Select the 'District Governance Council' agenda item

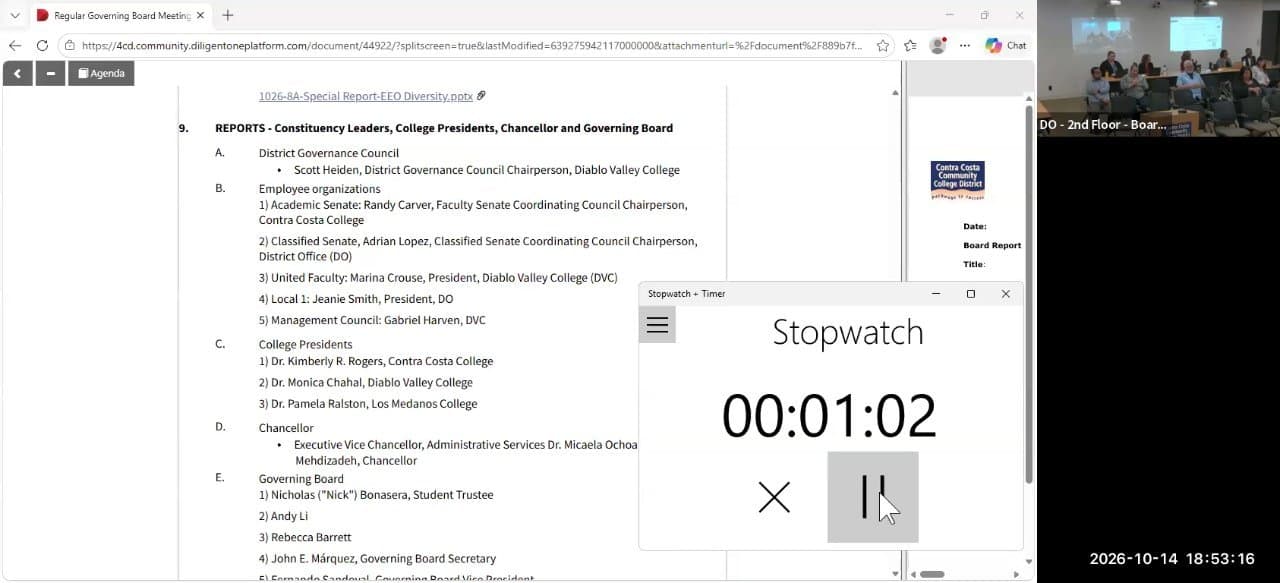[328, 153]
